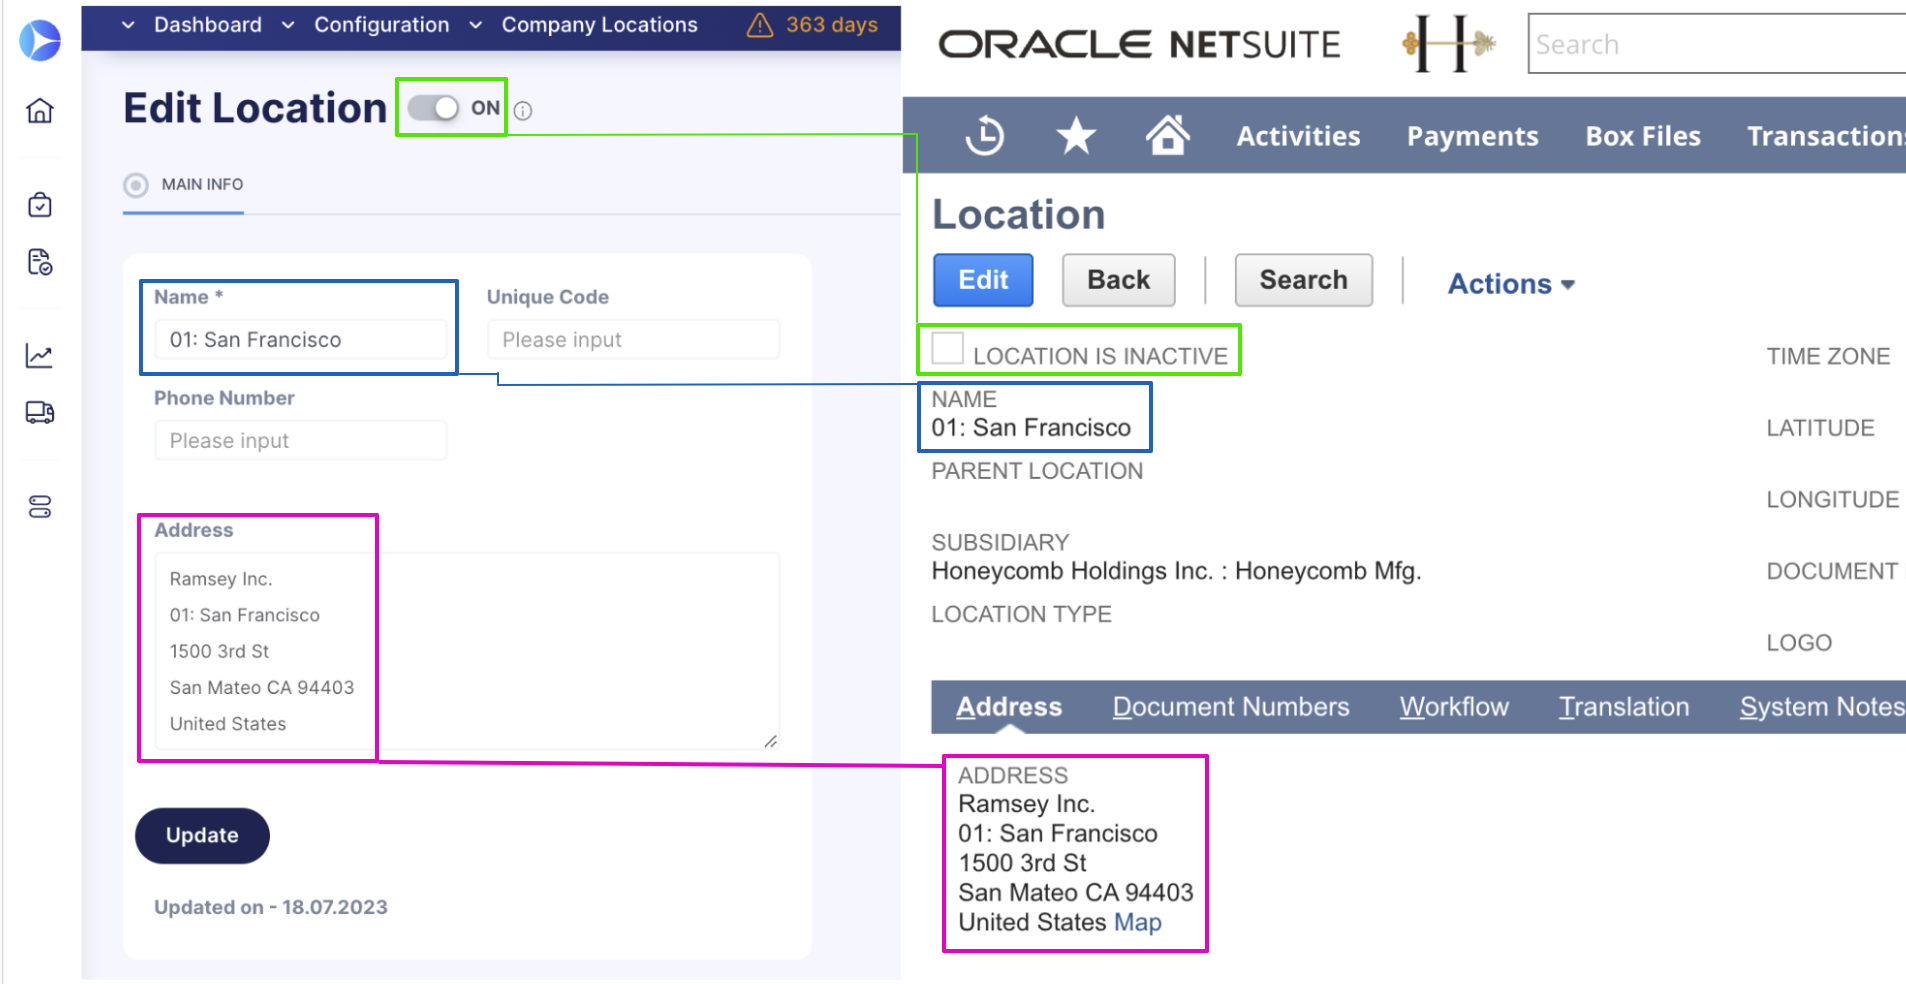Image resolution: width=1906 pixels, height=984 pixels.
Task: Toggle the Edit Location ON switch
Action: pyautogui.click(x=433, y=108)
